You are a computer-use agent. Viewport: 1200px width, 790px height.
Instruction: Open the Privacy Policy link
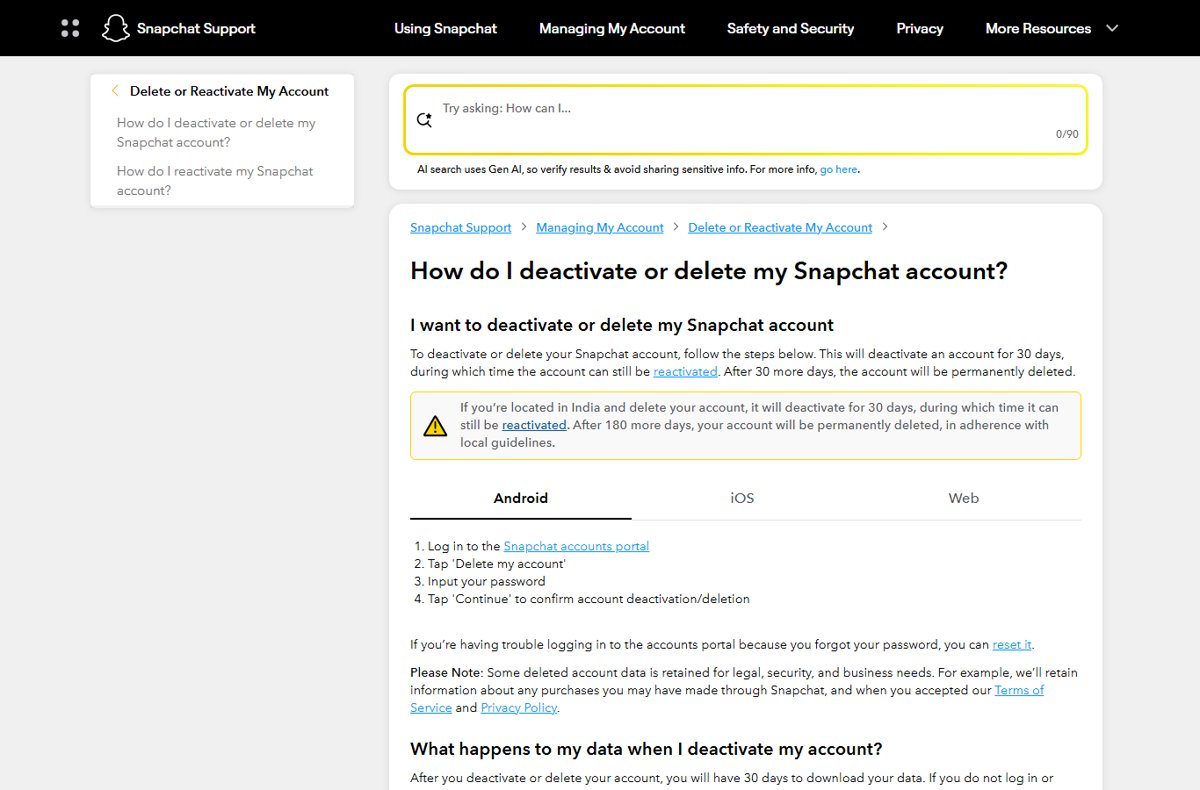[x=519, y=708]
